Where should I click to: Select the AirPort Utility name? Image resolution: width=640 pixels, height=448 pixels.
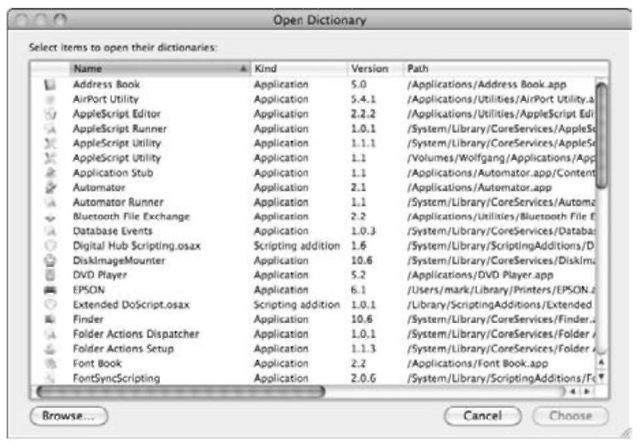click(106, 99)
